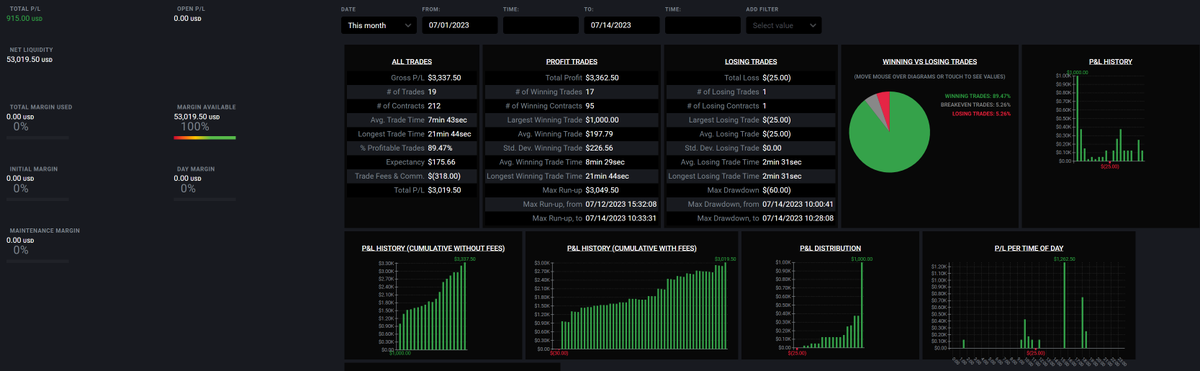Click the empty Time field after To date
The image size is (1200, 371).
(x=702, y=25)
